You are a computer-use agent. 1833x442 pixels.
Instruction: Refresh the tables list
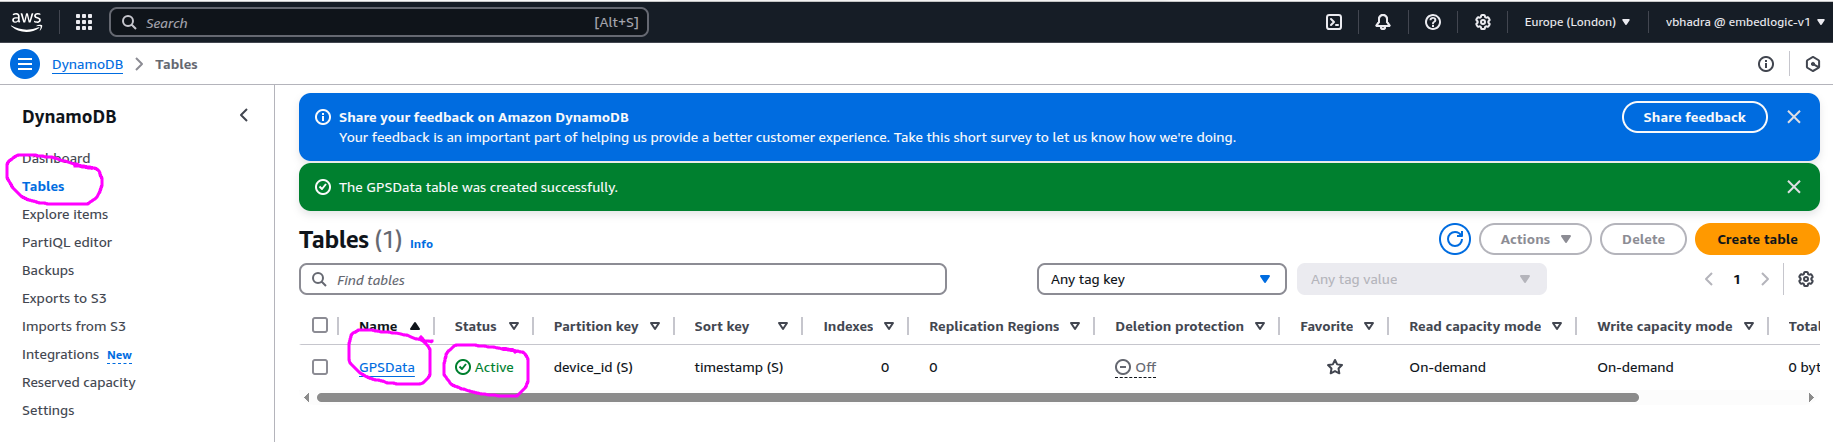1455,239
